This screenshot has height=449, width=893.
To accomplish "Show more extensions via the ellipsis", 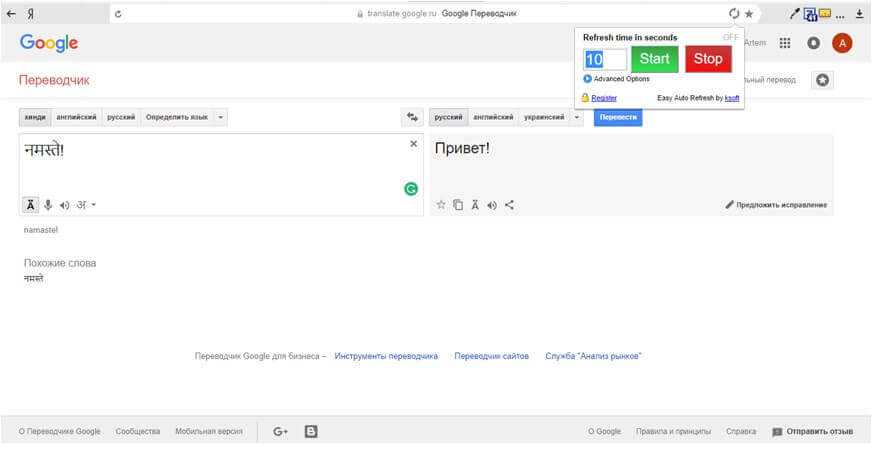I will (x=840, y=15).
